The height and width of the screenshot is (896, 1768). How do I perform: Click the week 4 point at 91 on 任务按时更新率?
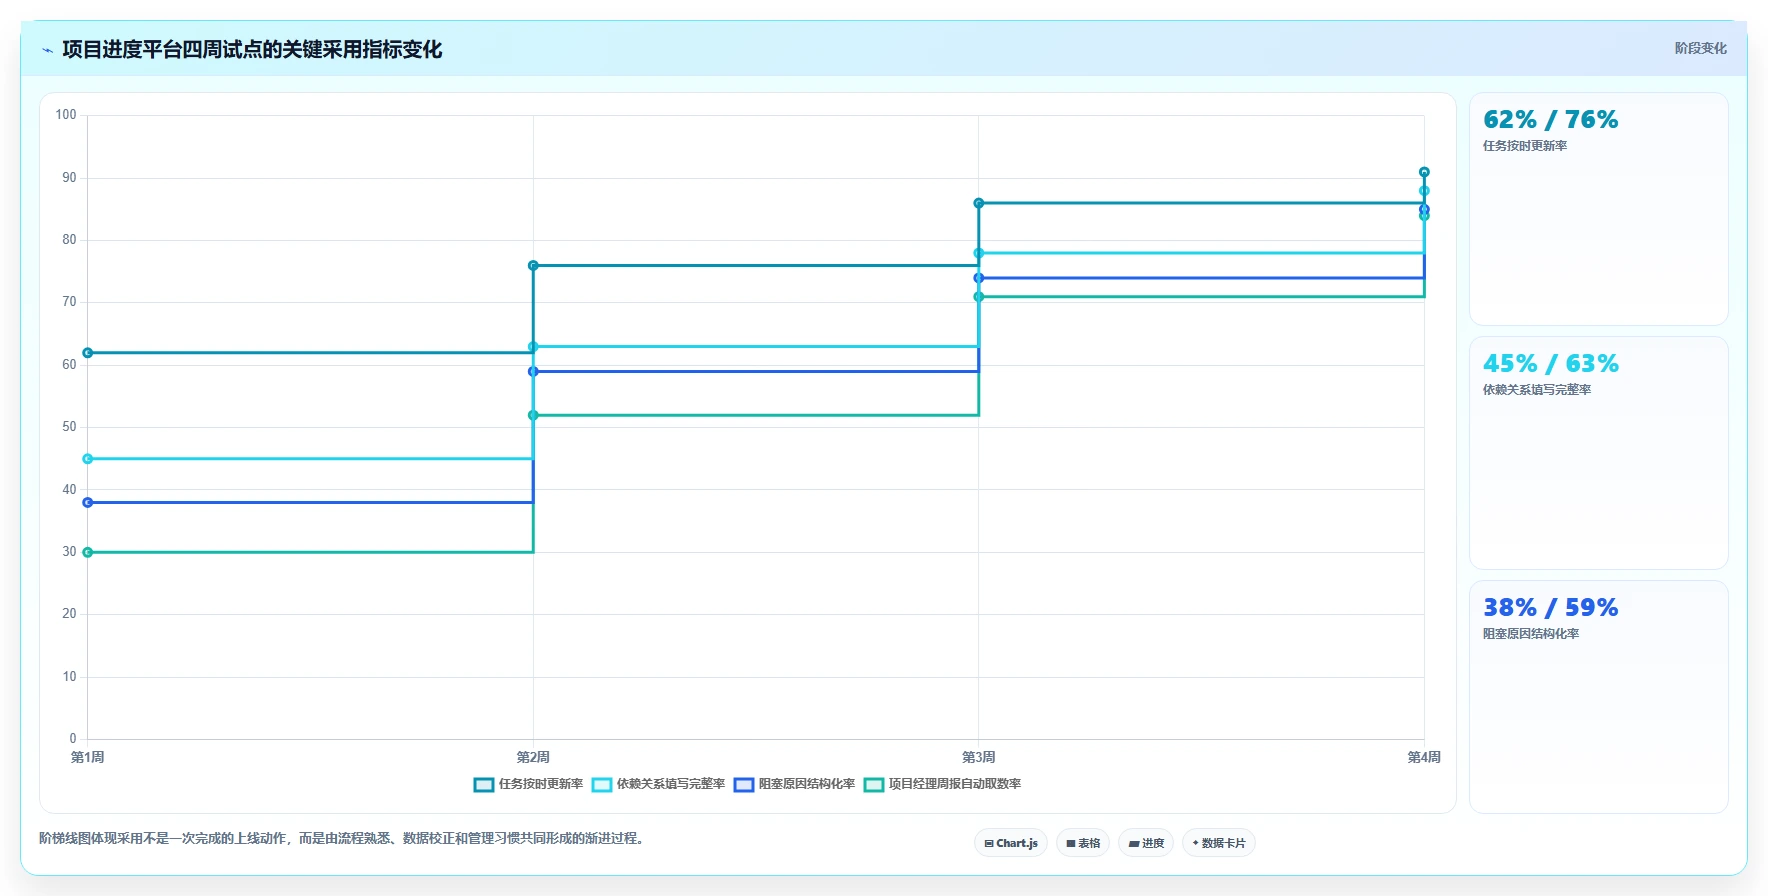coord(1424,172)
